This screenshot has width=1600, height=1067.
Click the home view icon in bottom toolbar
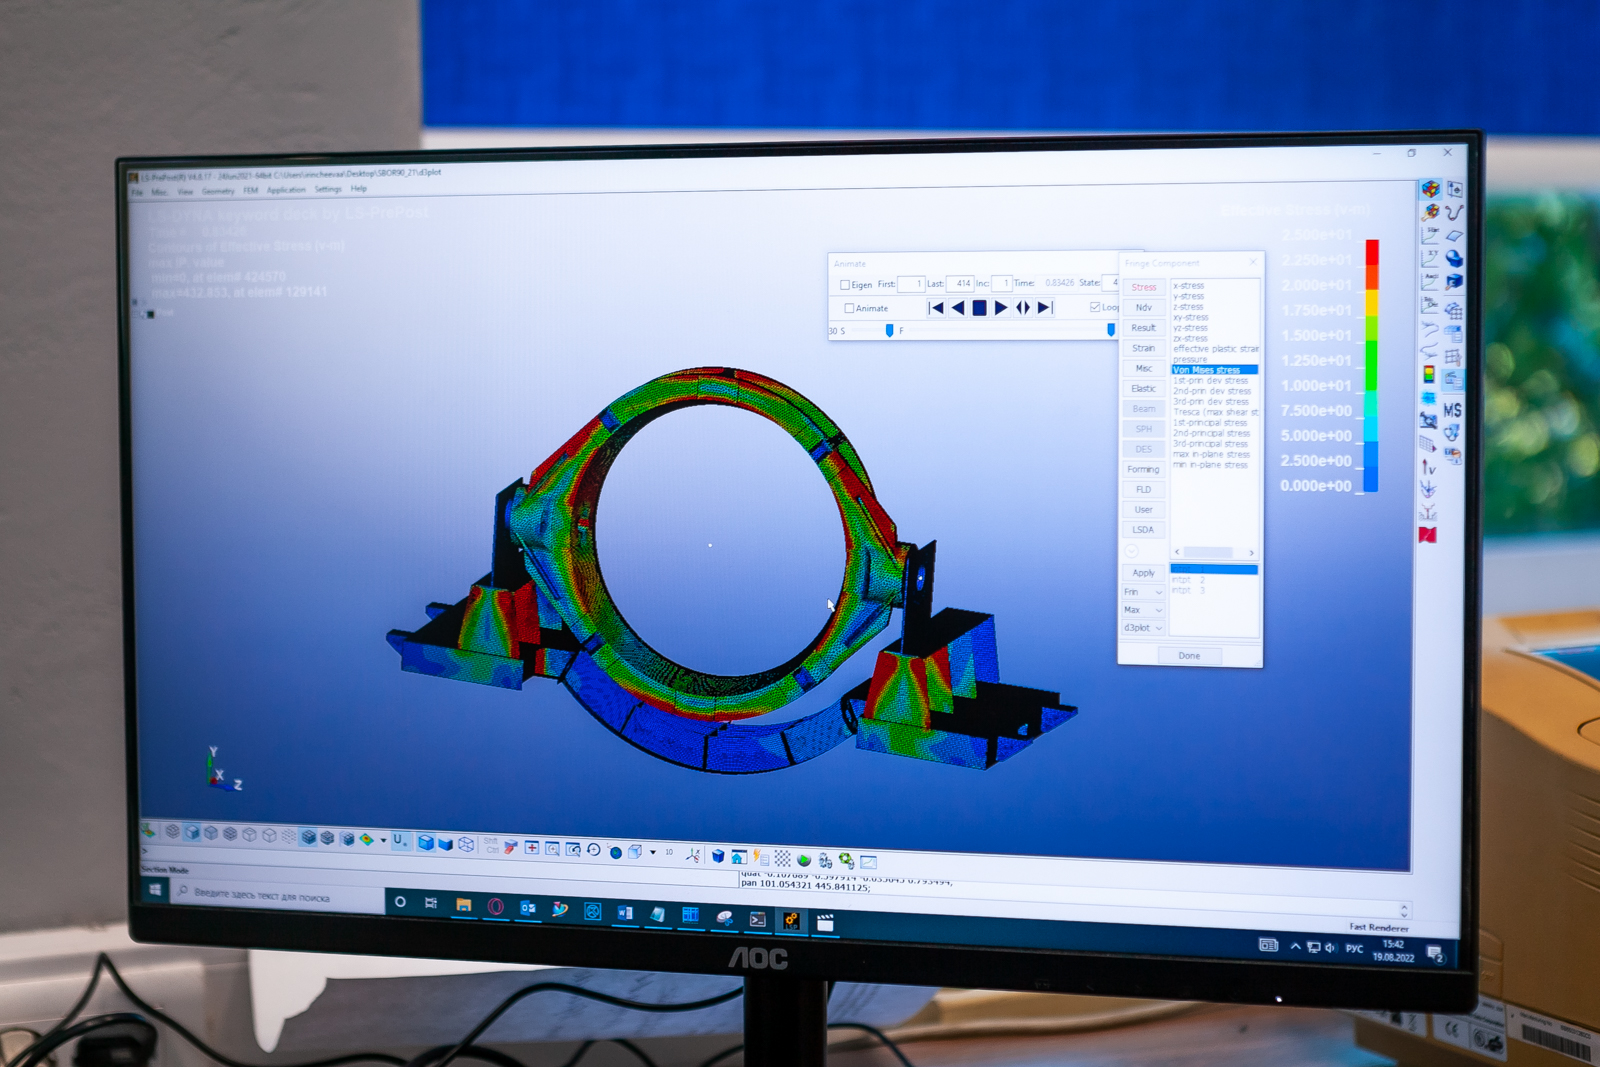(x=738, y=857)
